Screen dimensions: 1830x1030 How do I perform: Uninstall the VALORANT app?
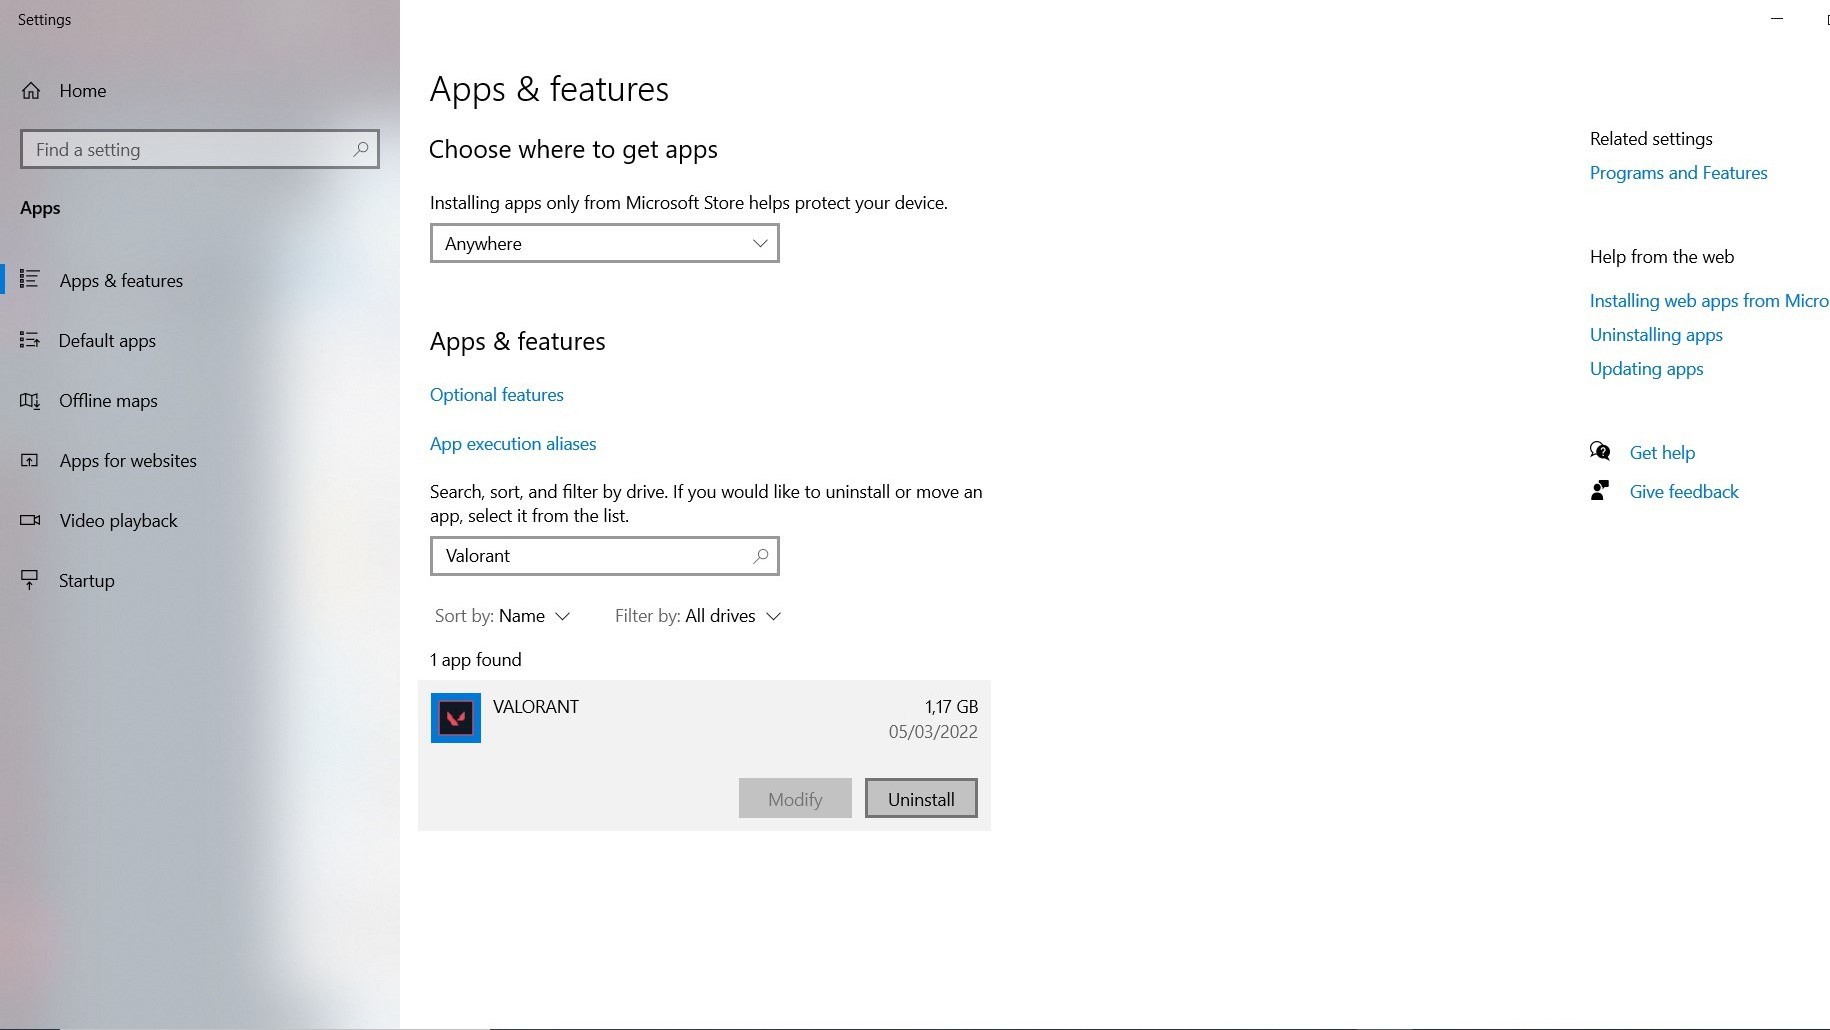(921, 798)
